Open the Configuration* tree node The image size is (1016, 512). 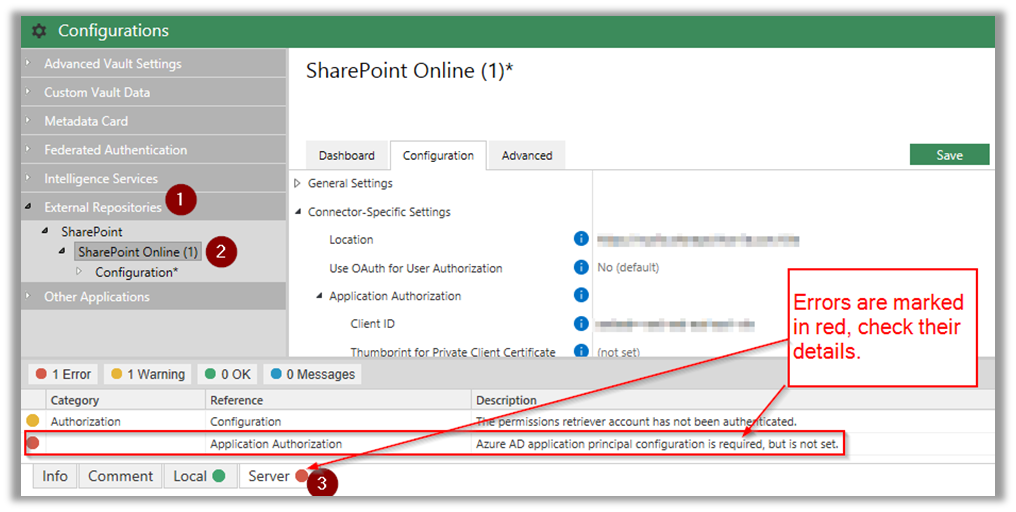coord(137,272)
